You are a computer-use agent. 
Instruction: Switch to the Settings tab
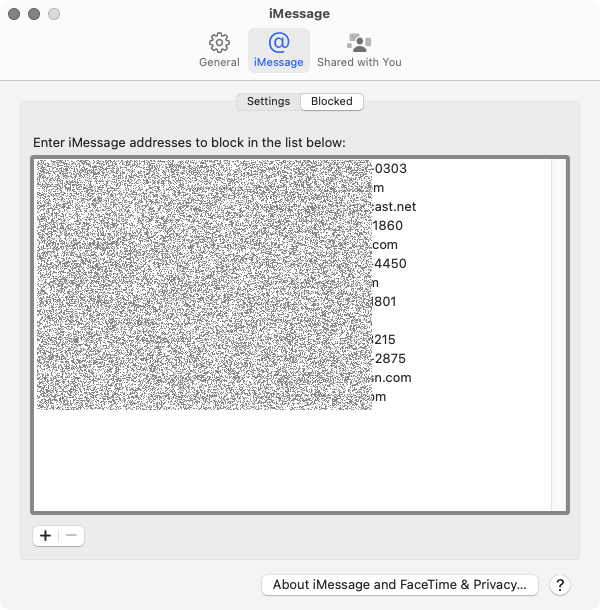pyautogui.click(x=268, y=102)
